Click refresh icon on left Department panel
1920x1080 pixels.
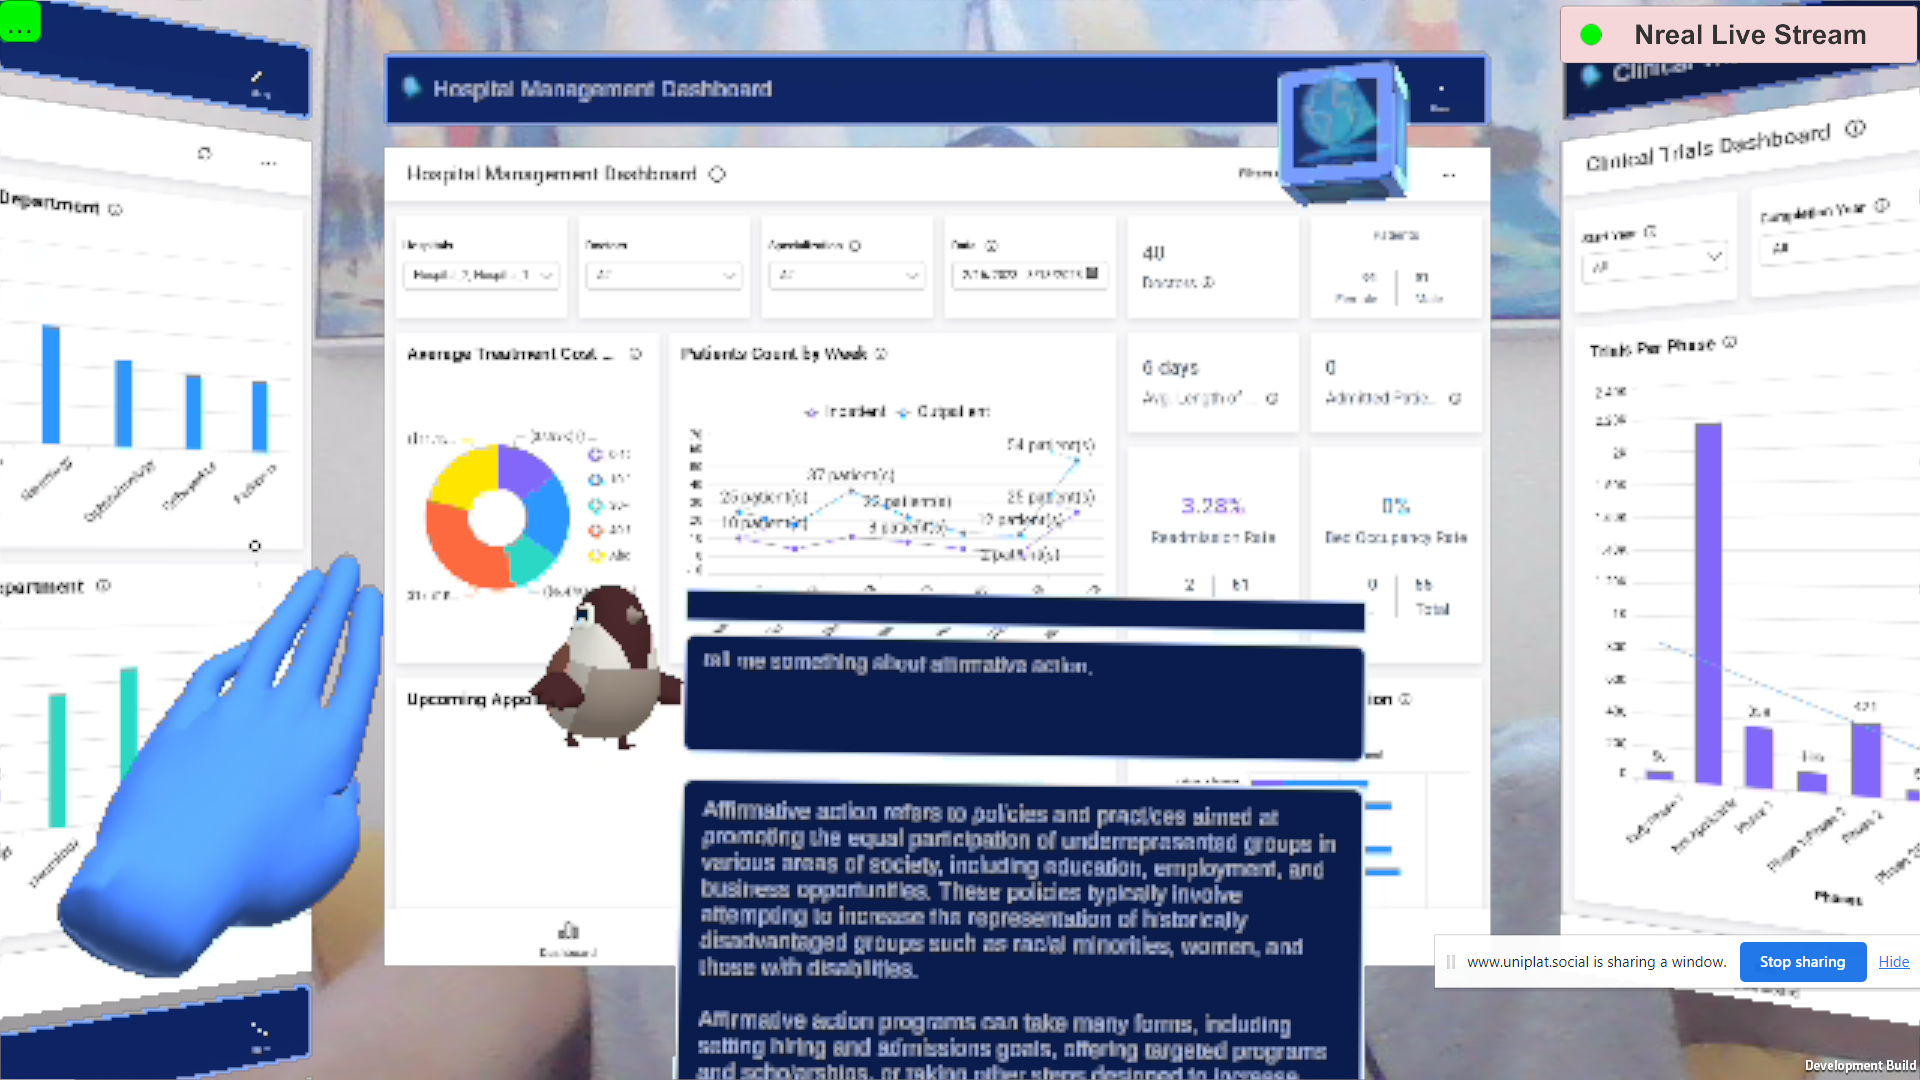point(205,153)
